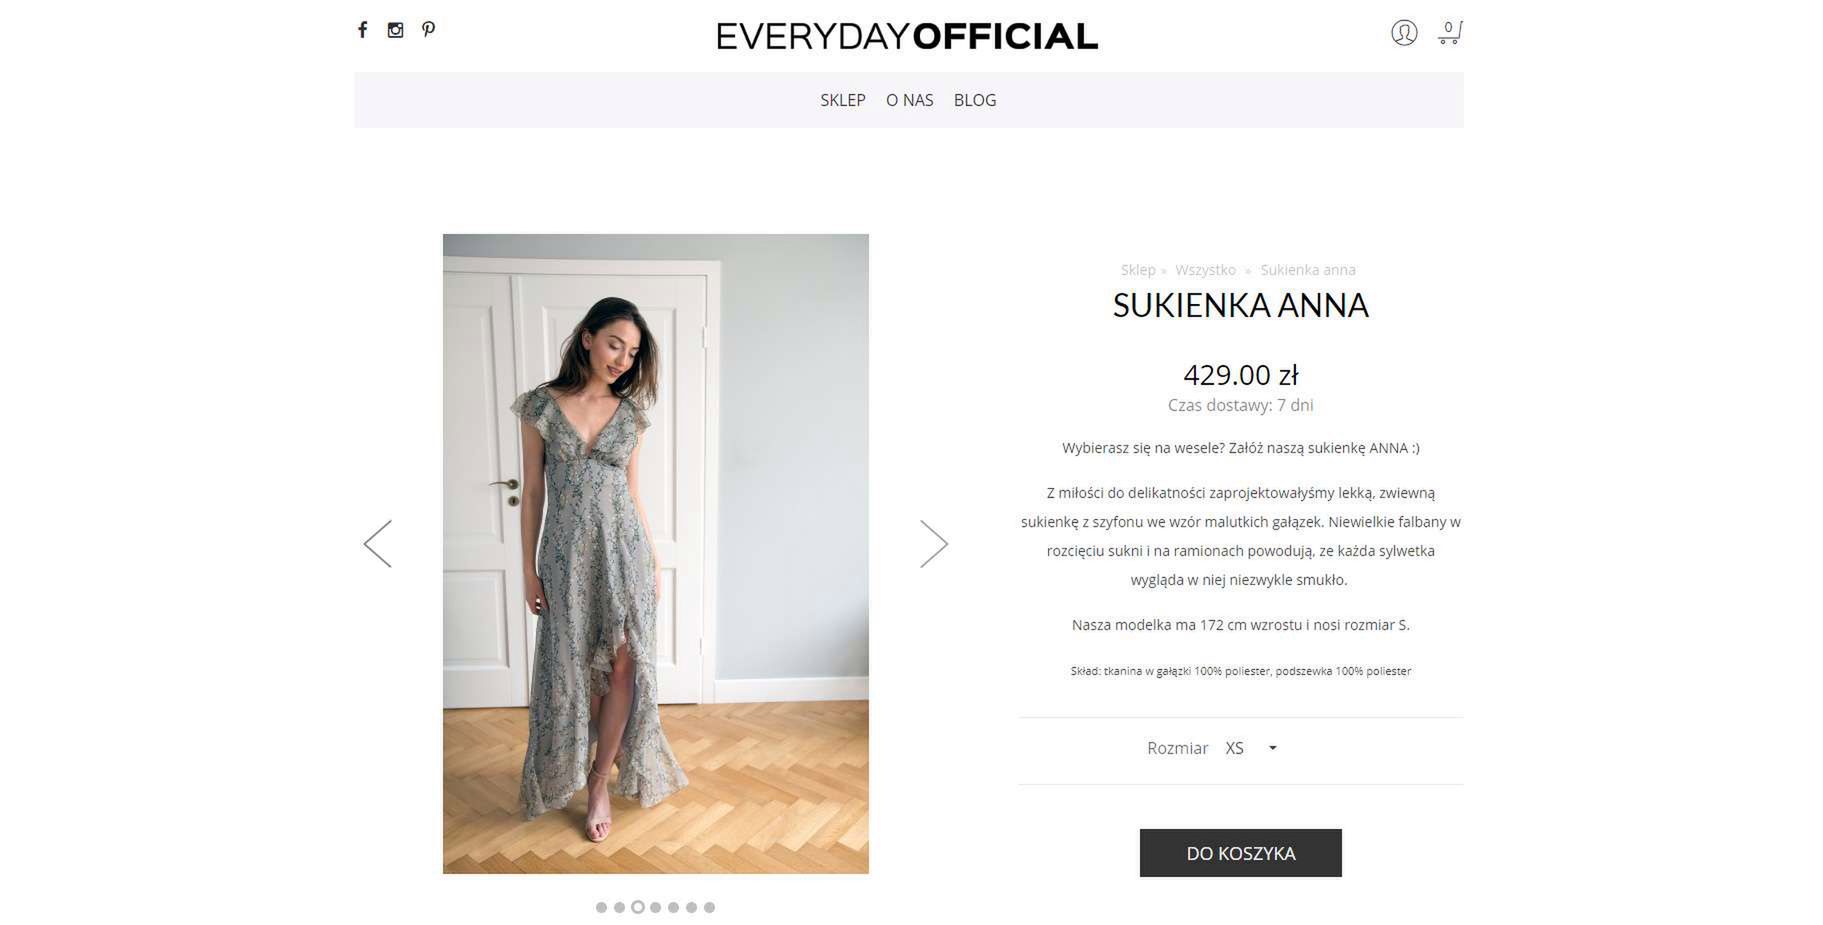The height and width of the screenshot is (925, 1823).
Task: Open the XS size selector
Action: pos(1251,748)
